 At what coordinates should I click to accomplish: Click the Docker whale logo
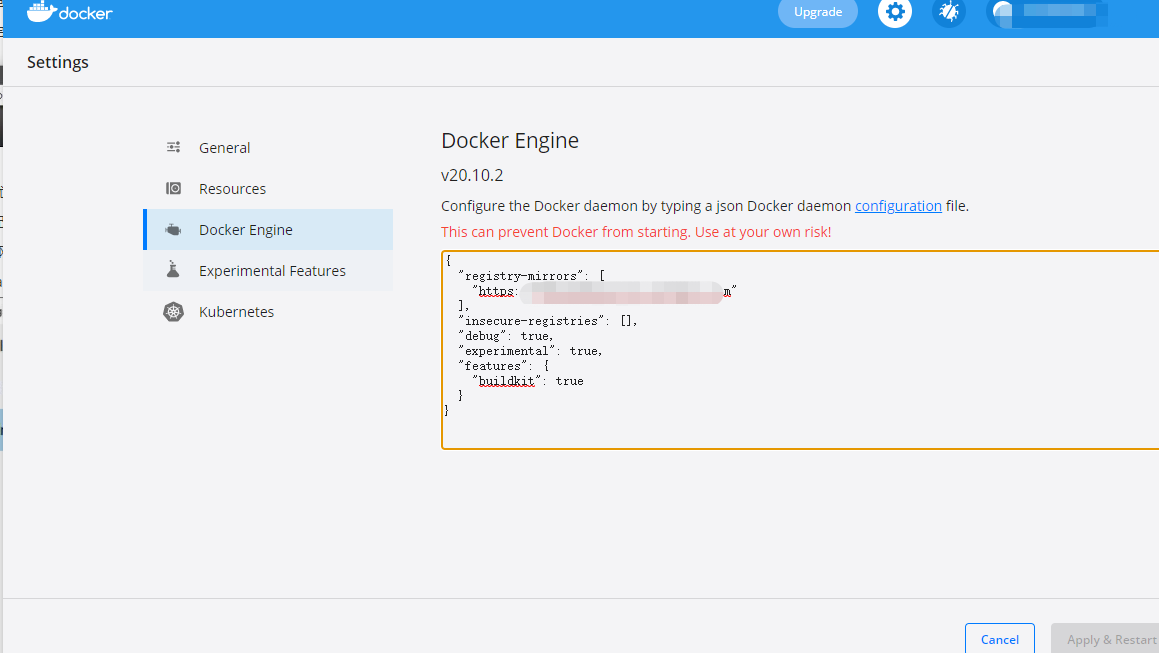tap(69, 11)
